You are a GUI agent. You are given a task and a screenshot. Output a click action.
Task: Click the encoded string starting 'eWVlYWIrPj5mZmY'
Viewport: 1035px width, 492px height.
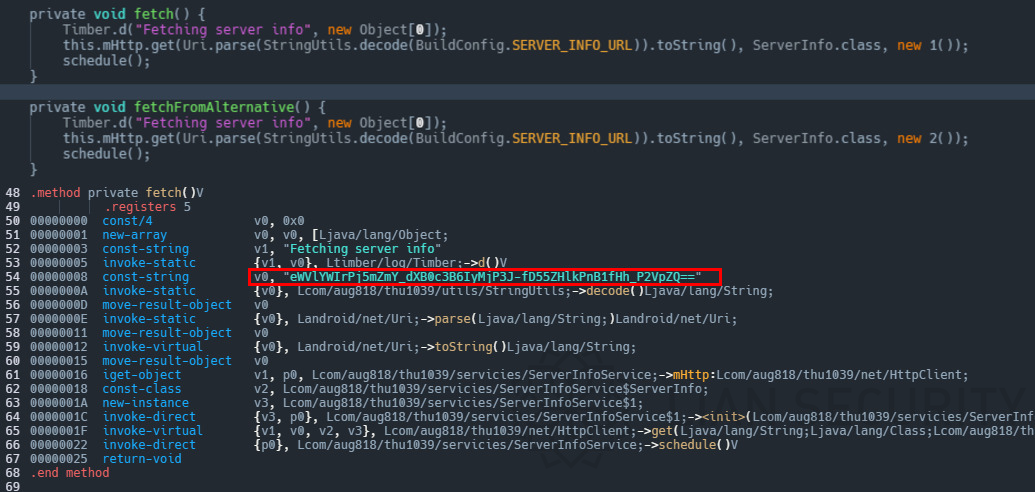492,277
